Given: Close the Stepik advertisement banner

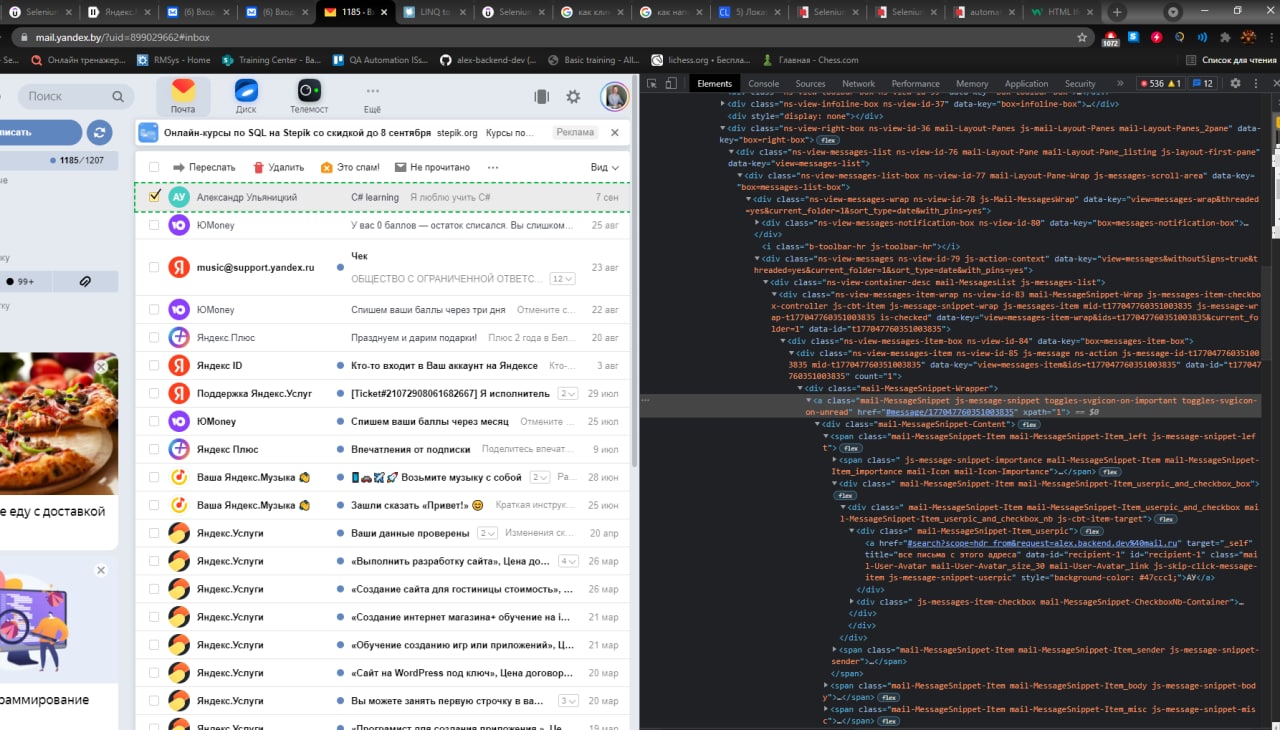Looking at the screenshot, I should coord(615,132).
